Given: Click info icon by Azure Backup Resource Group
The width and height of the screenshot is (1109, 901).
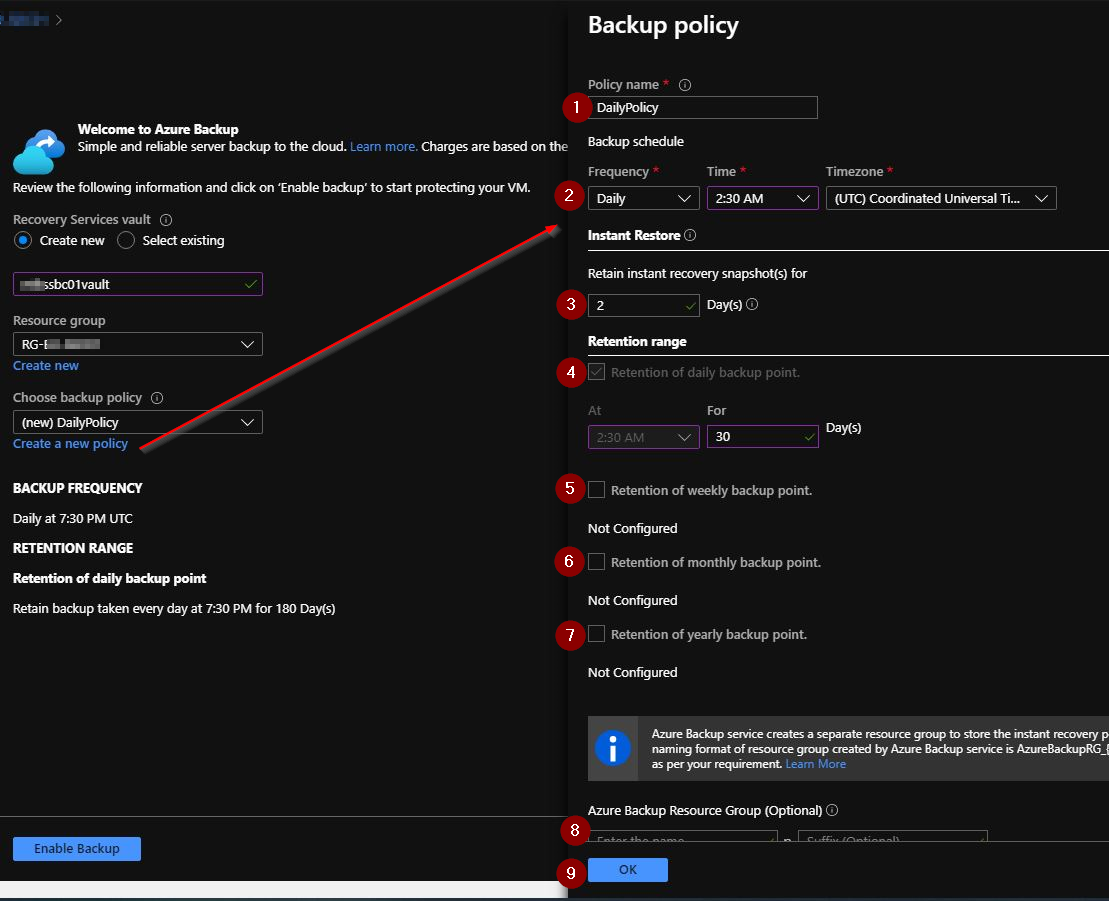Looking at the screenshot, I should pyautogui.click(x=832, y=811).
